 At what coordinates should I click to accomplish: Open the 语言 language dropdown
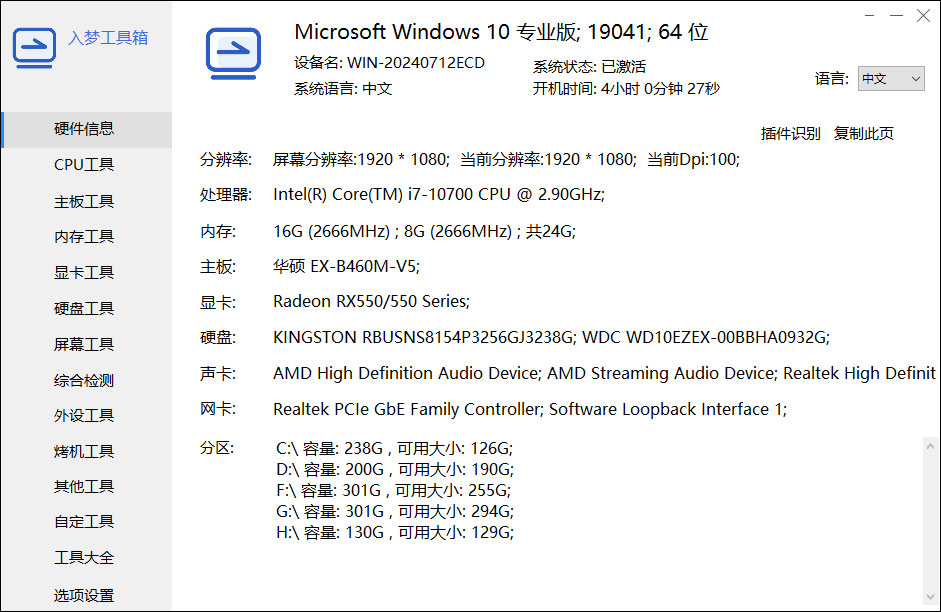pyautogui.click(x=890, y=79)
